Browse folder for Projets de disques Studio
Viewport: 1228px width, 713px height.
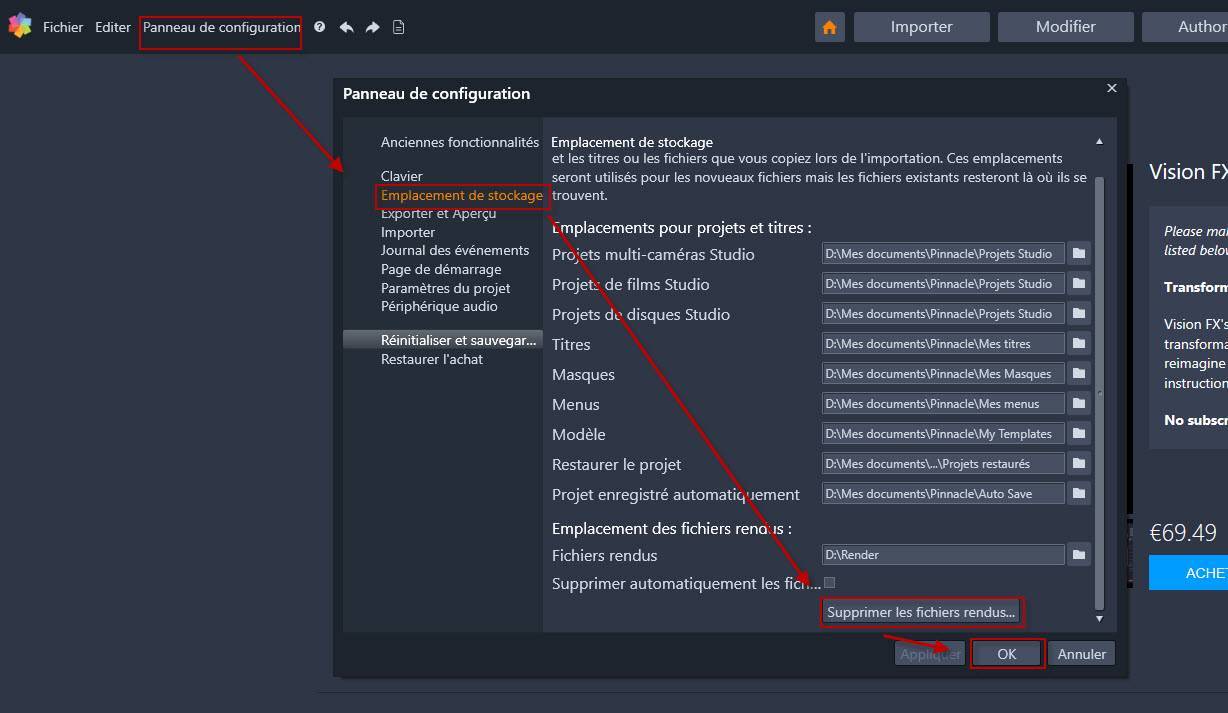1079,314
